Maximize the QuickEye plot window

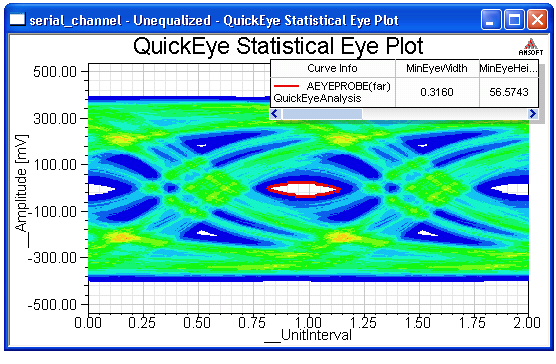[514, 19]
